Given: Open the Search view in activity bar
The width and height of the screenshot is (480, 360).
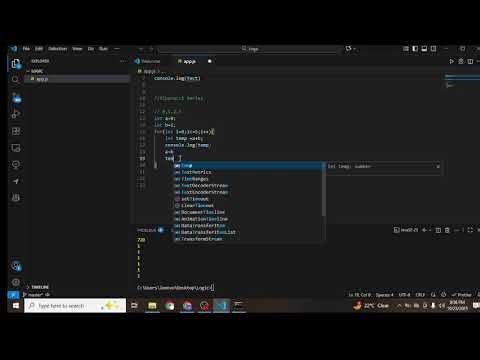Looking at the screenshot, I should (x=15, y=80).
